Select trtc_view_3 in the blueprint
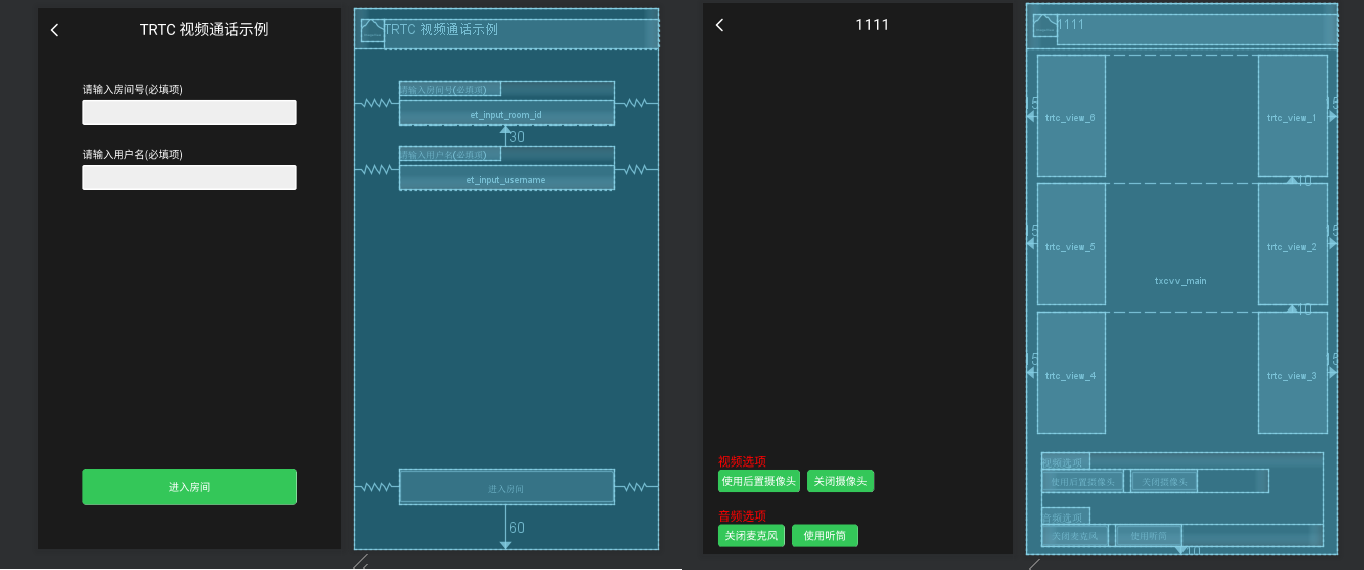This screenshot has width=1364, height=570. click(x=1292, y=373)
